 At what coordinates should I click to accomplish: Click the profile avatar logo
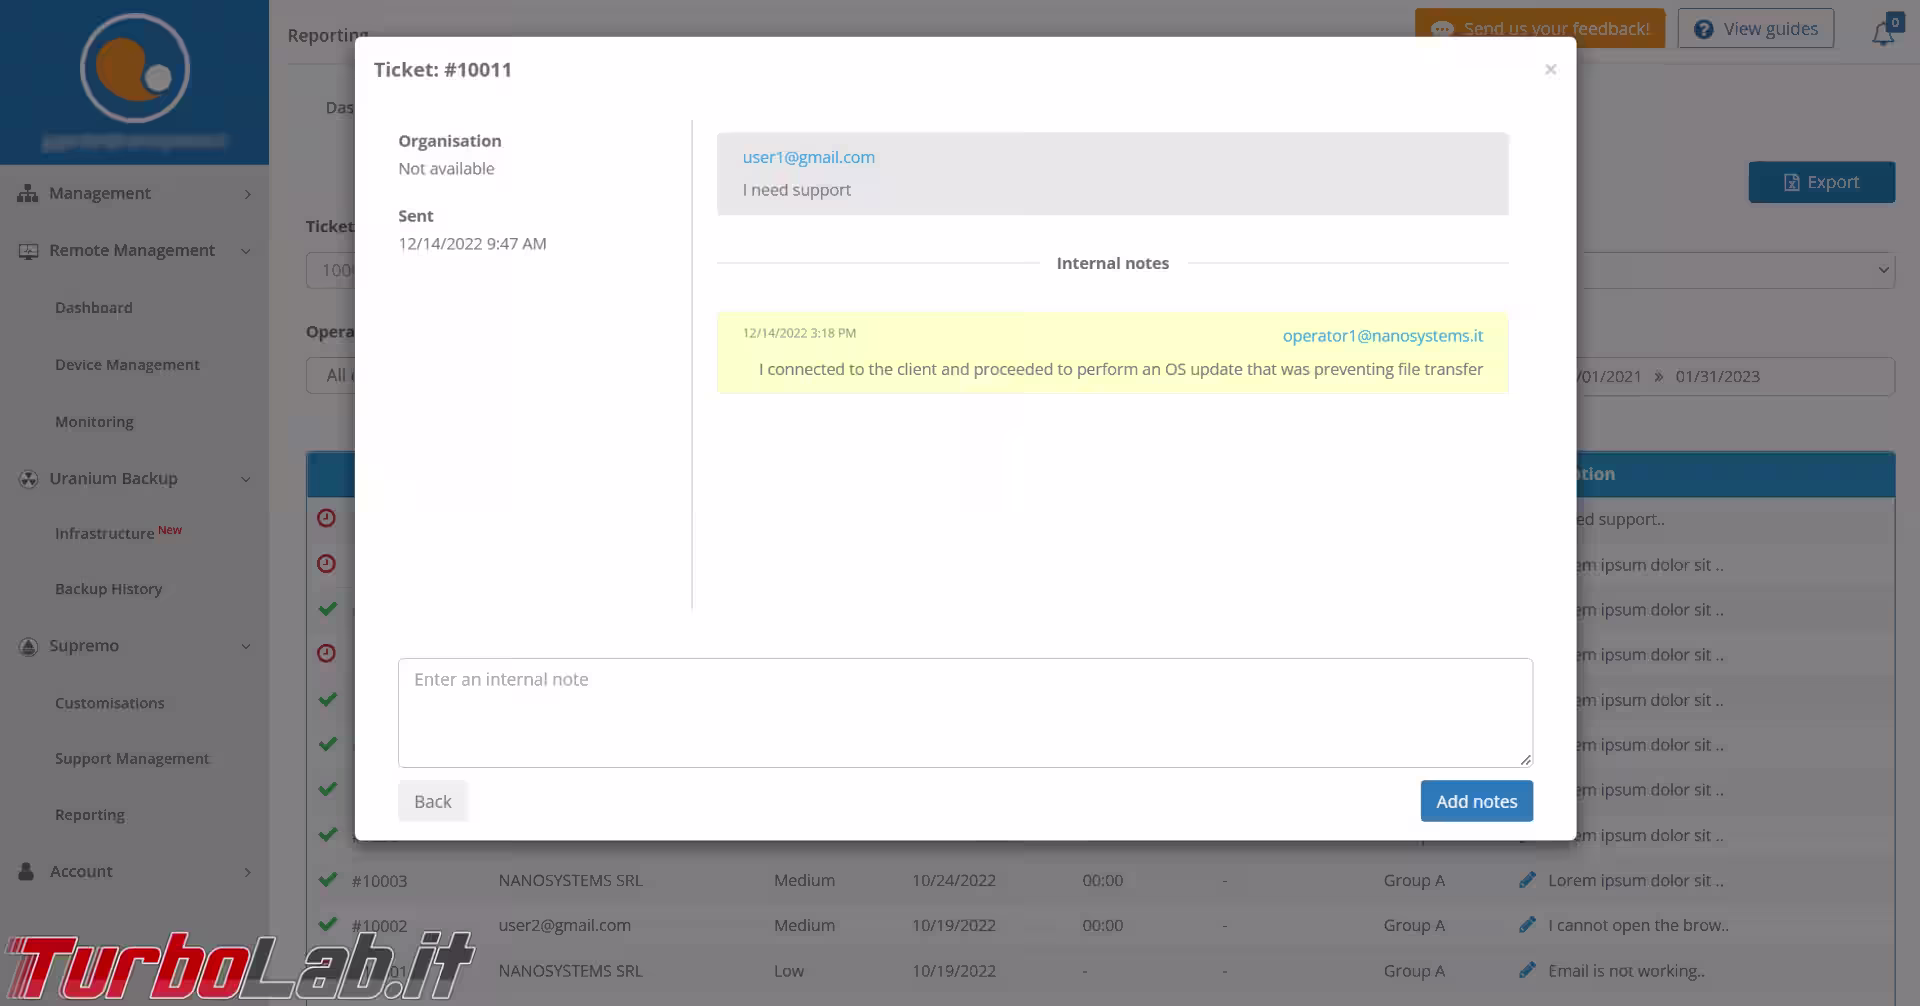click(135, 69)
